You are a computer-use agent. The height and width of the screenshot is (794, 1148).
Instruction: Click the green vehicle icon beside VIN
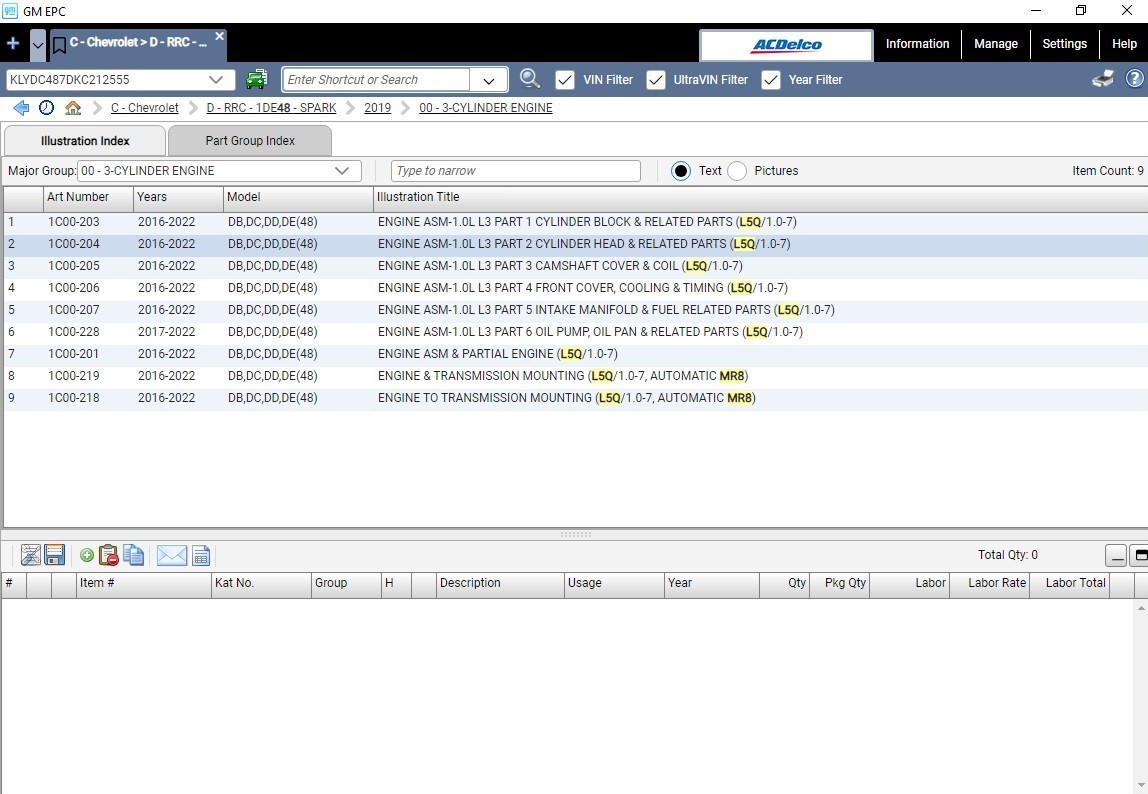click(x=256, y=79)
